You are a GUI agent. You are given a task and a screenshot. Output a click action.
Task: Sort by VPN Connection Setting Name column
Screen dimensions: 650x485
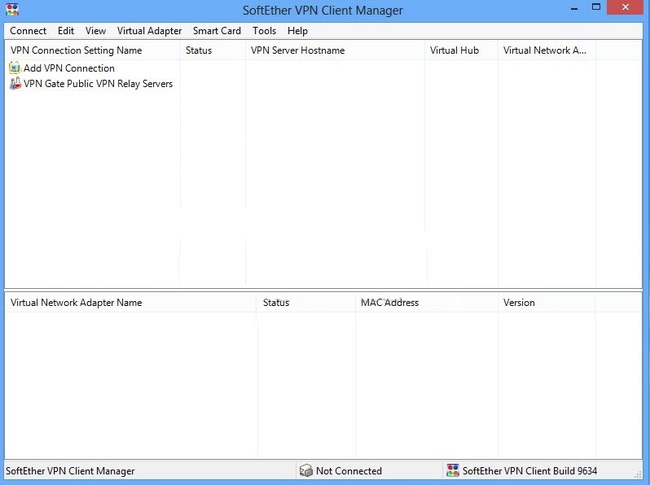[x=92, y=51]
